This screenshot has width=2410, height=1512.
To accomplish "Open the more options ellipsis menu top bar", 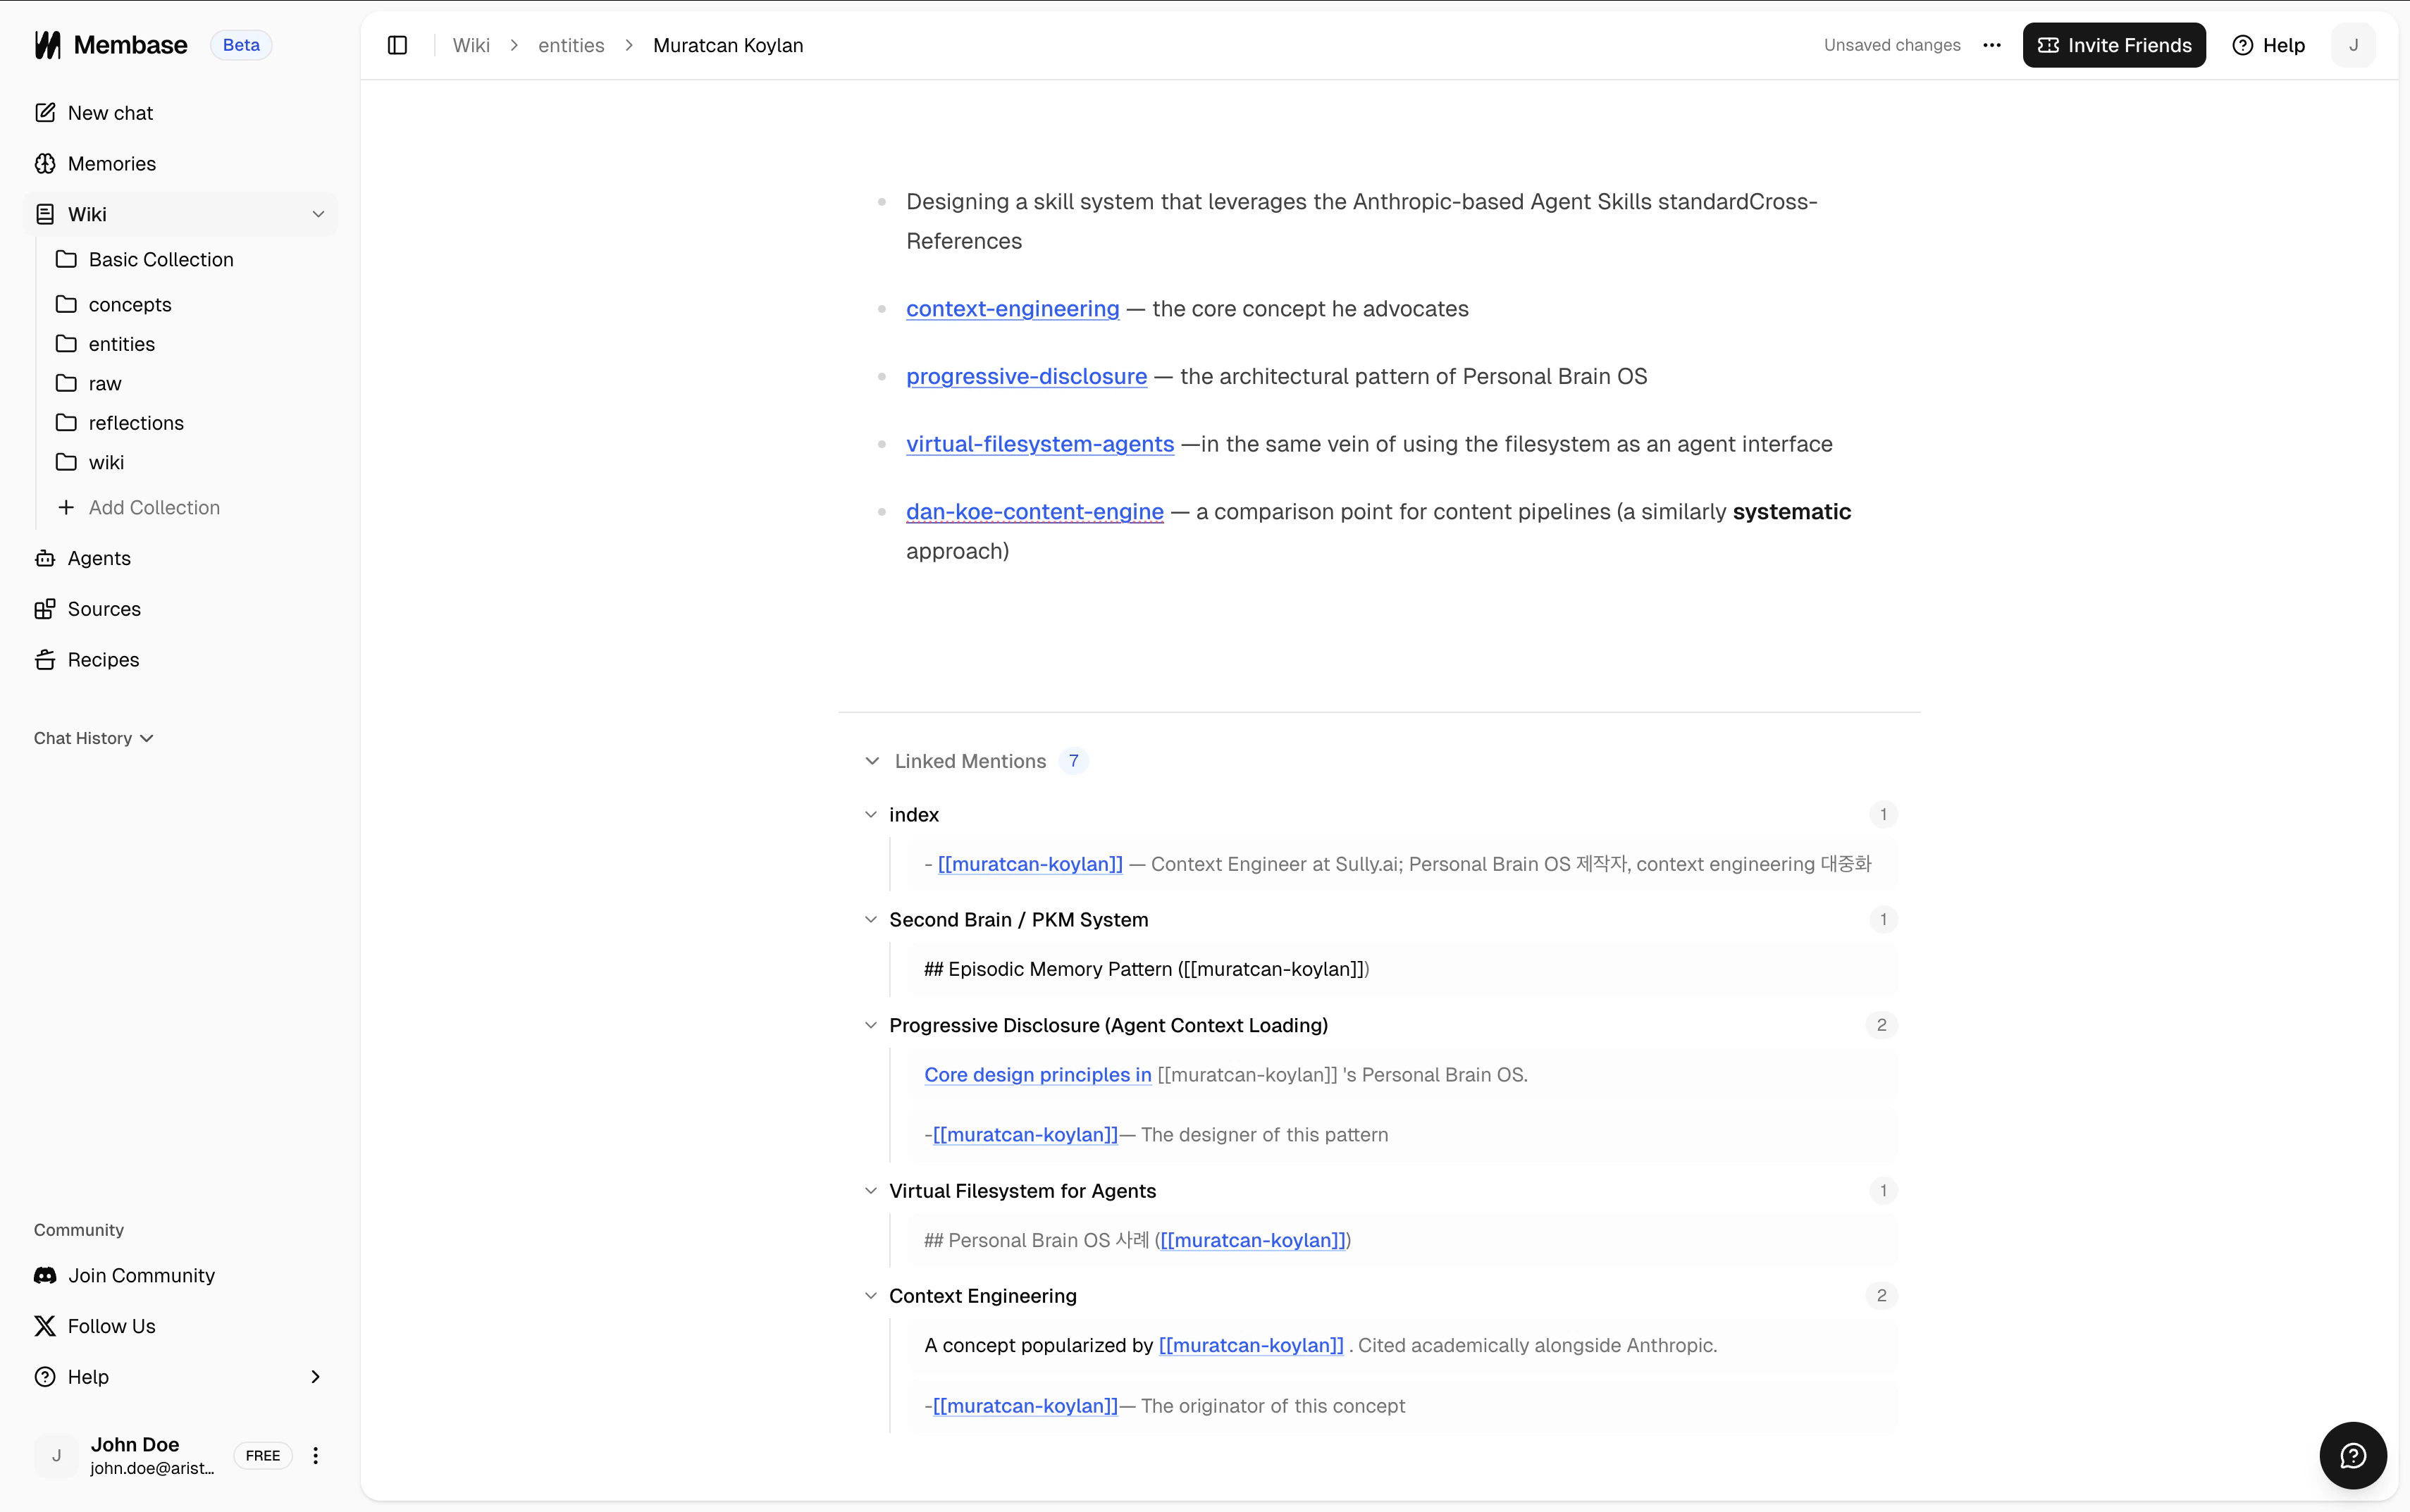I will click(x=1991, y=45).
